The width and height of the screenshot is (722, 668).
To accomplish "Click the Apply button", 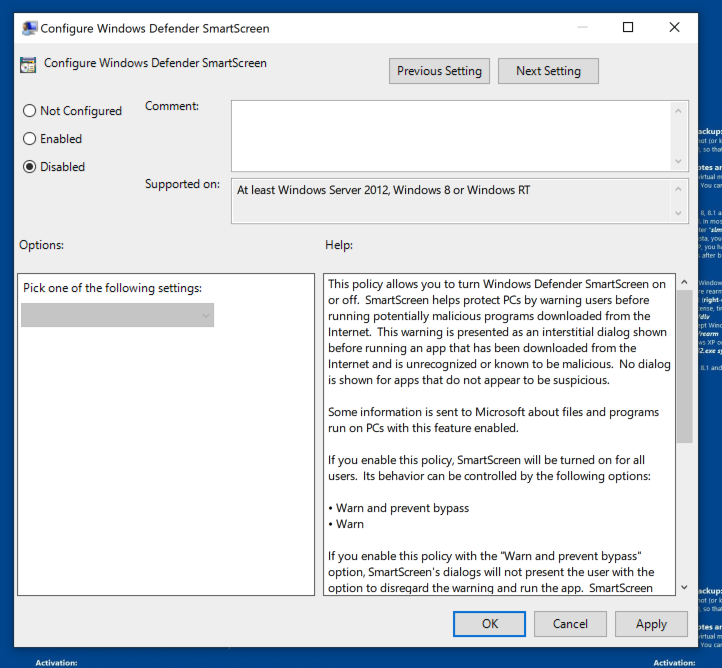I will (x=651, y=624).
